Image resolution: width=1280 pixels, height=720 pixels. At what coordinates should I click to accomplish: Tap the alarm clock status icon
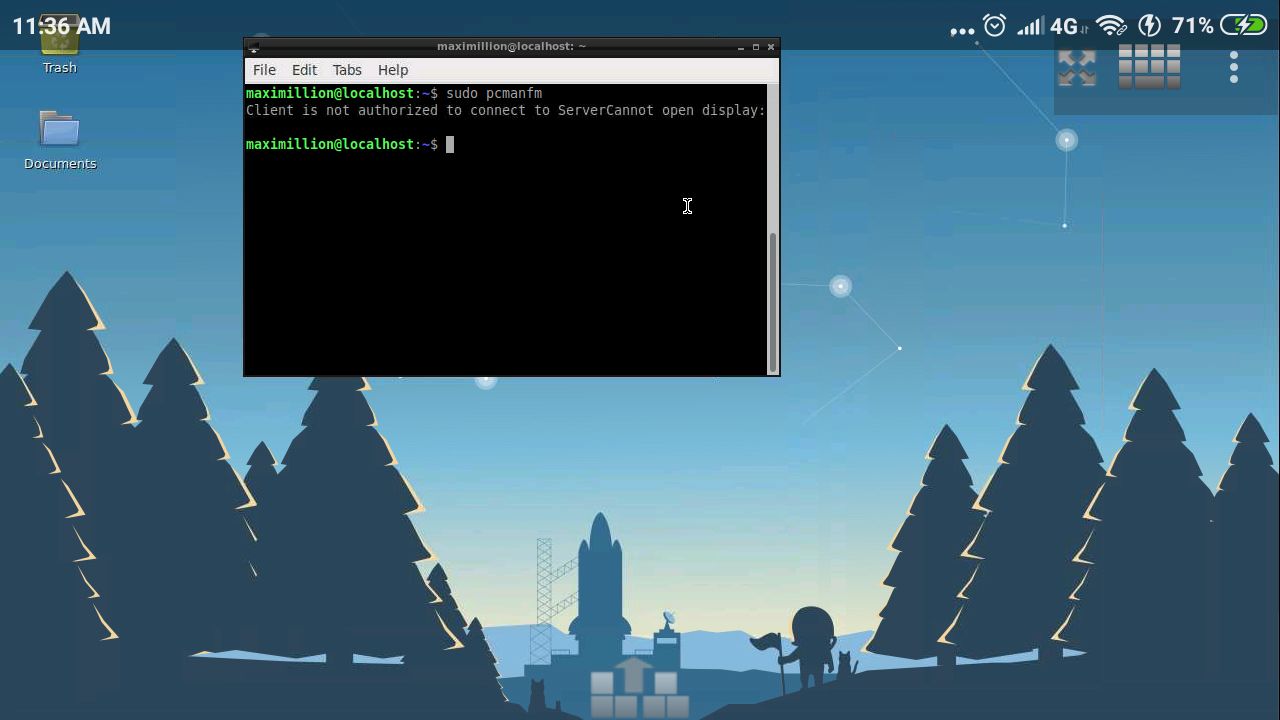993,25
